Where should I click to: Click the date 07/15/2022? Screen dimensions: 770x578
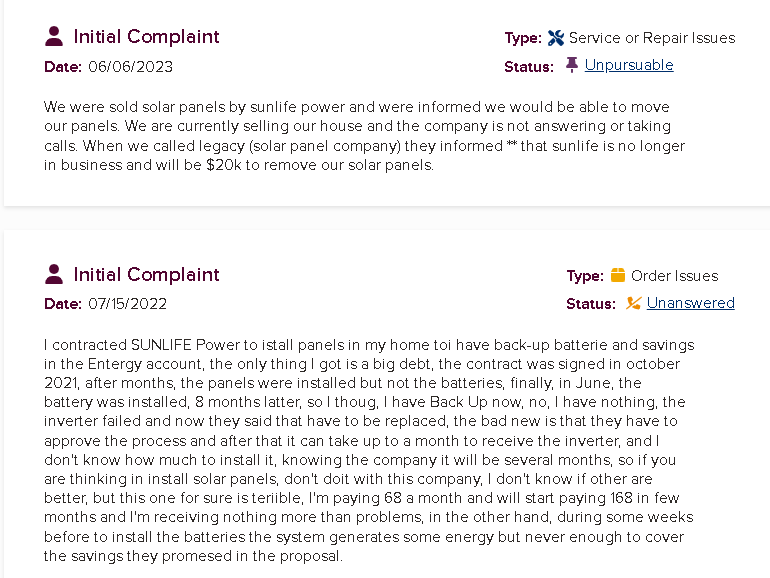(x=128, y=304)
